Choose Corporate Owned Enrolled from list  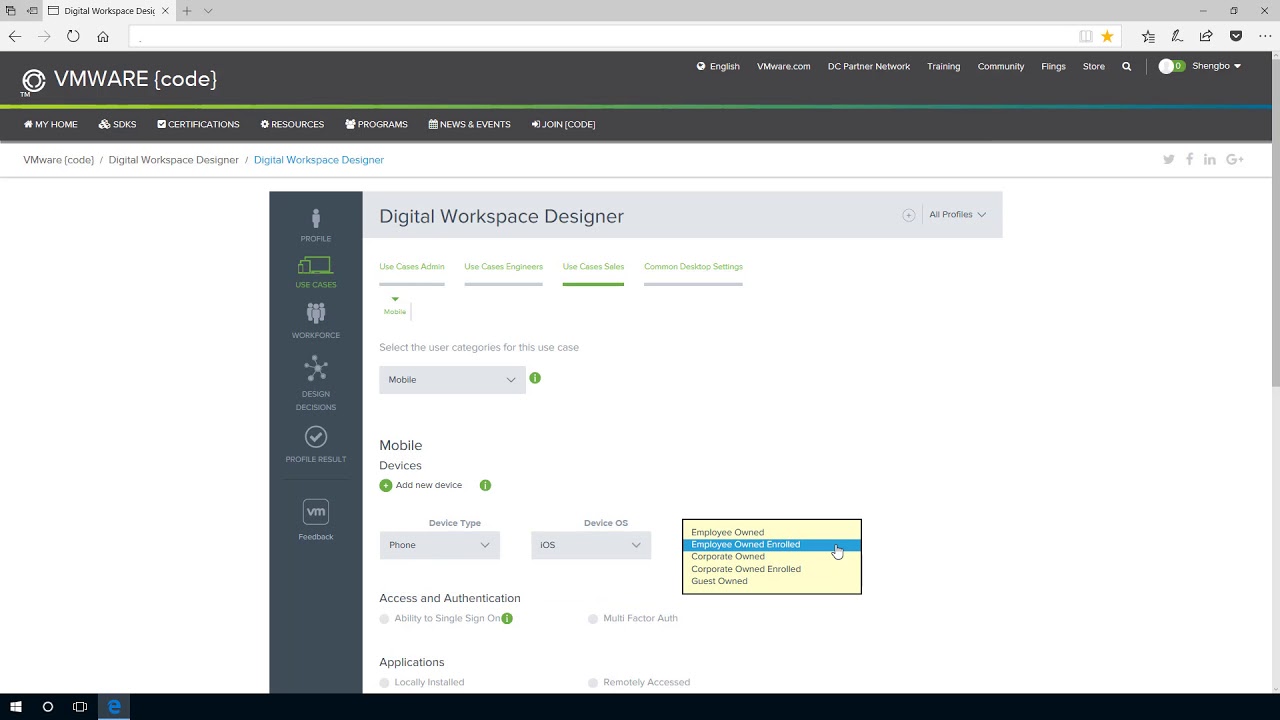click(x=746, y=569)
